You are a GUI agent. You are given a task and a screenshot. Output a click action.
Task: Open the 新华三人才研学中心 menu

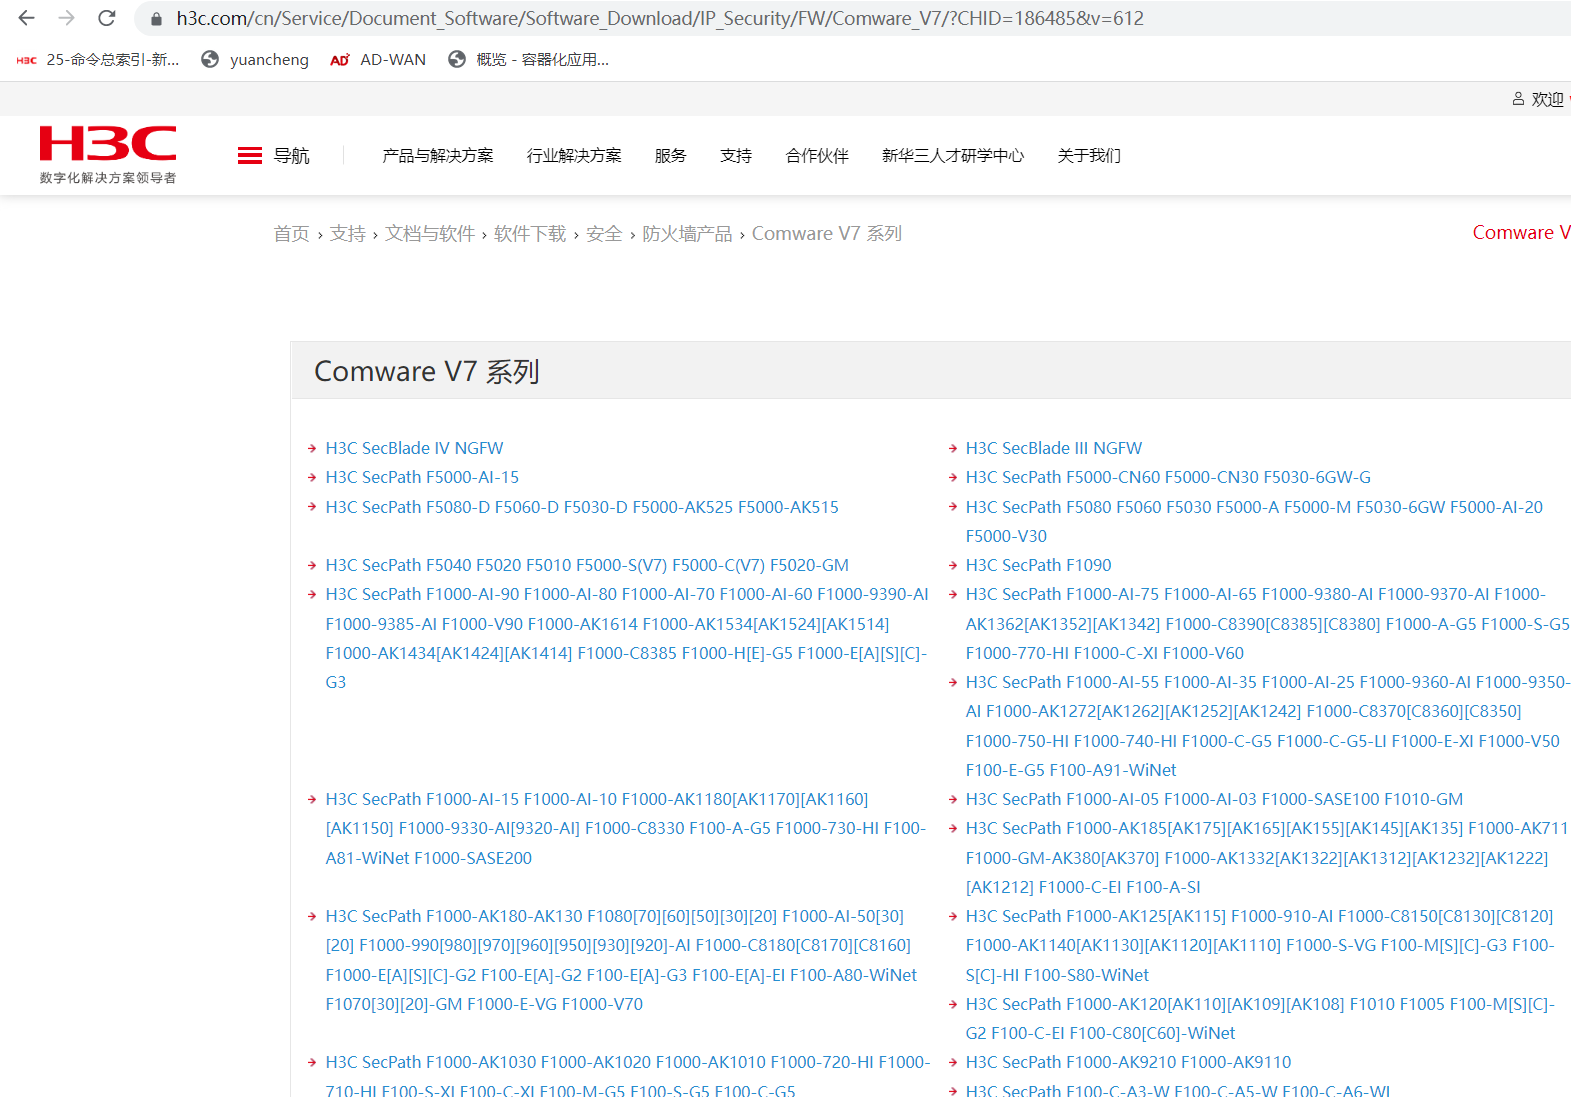pos(953,155)
